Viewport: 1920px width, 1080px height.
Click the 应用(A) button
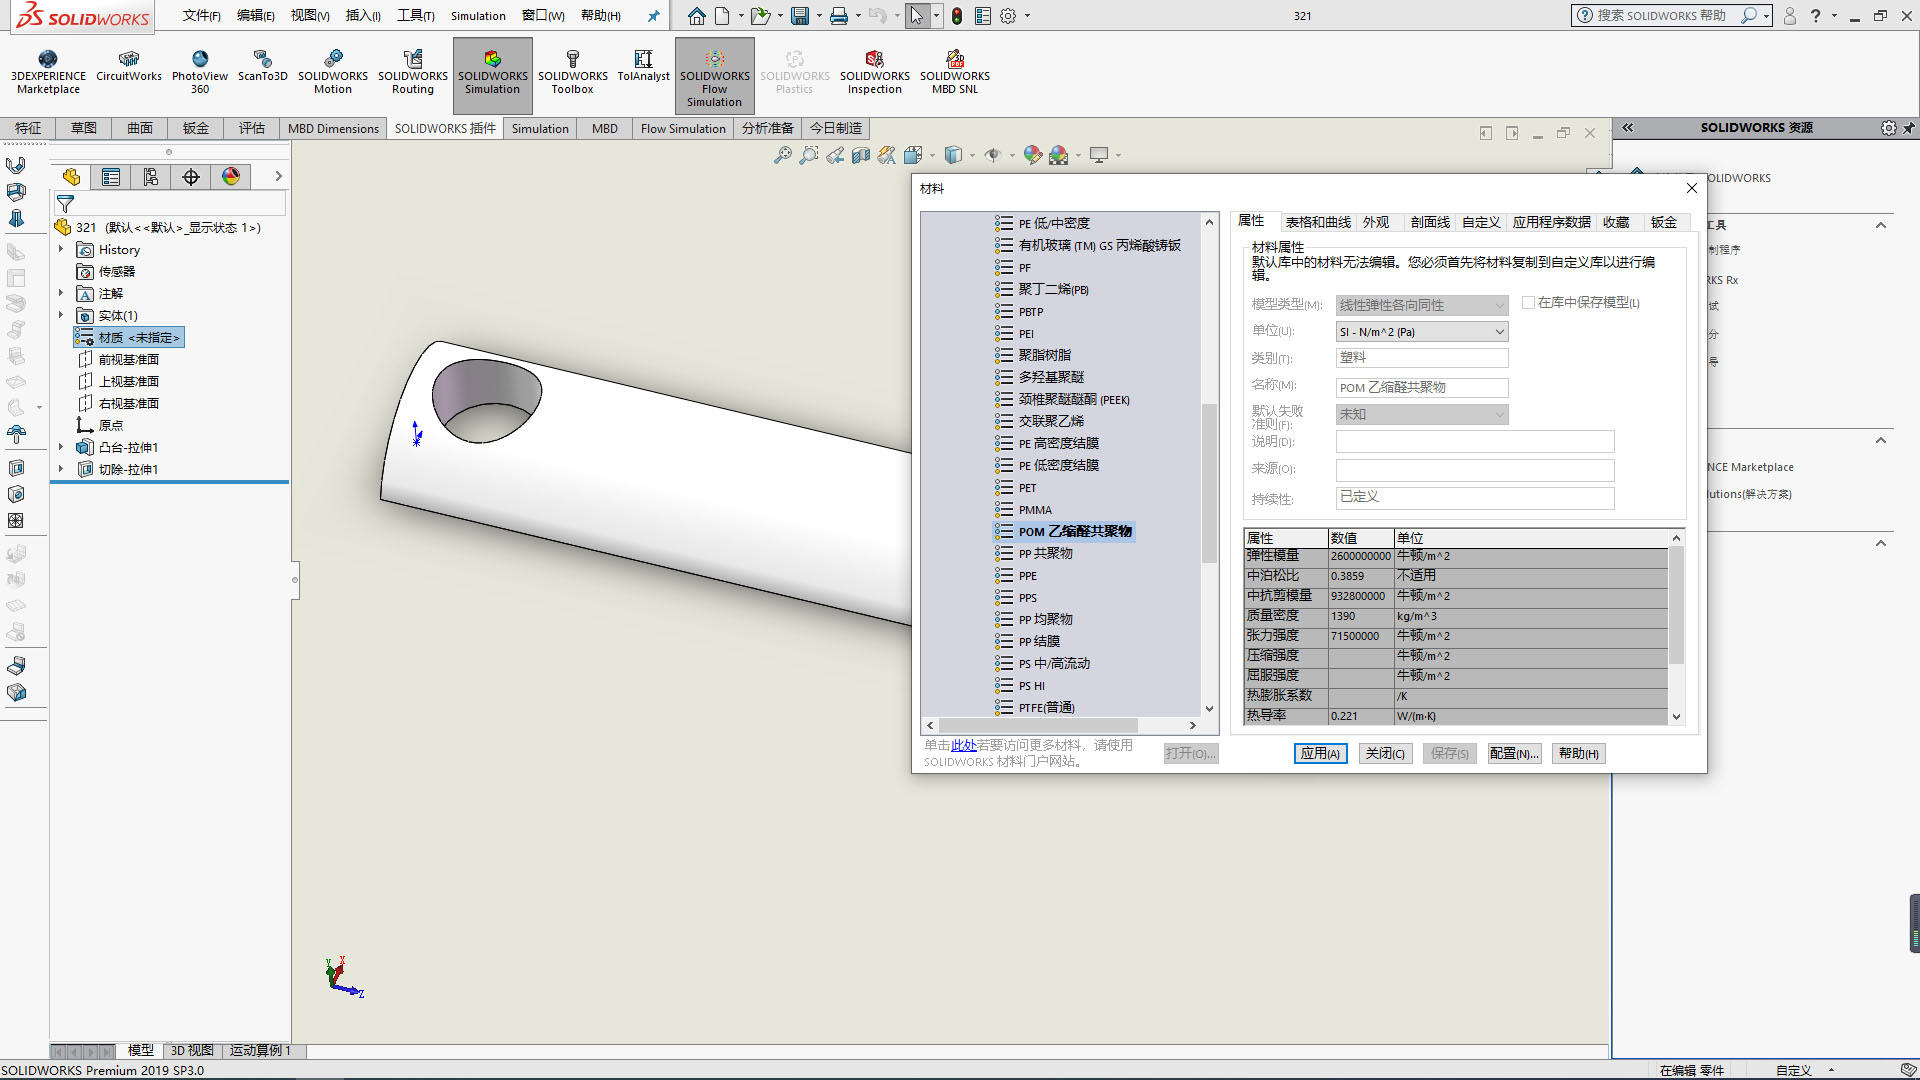[1320, 753]
